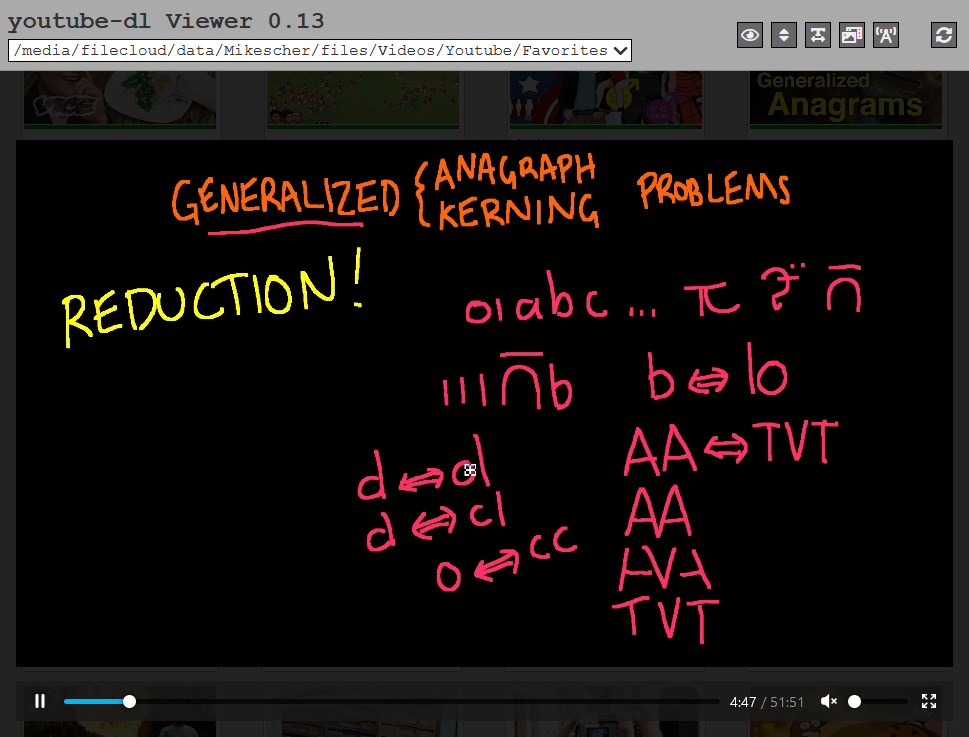Click the Generalized Anagrams thumbnail
Viewport: 969px width, 737px height.
tap(845, 99)
